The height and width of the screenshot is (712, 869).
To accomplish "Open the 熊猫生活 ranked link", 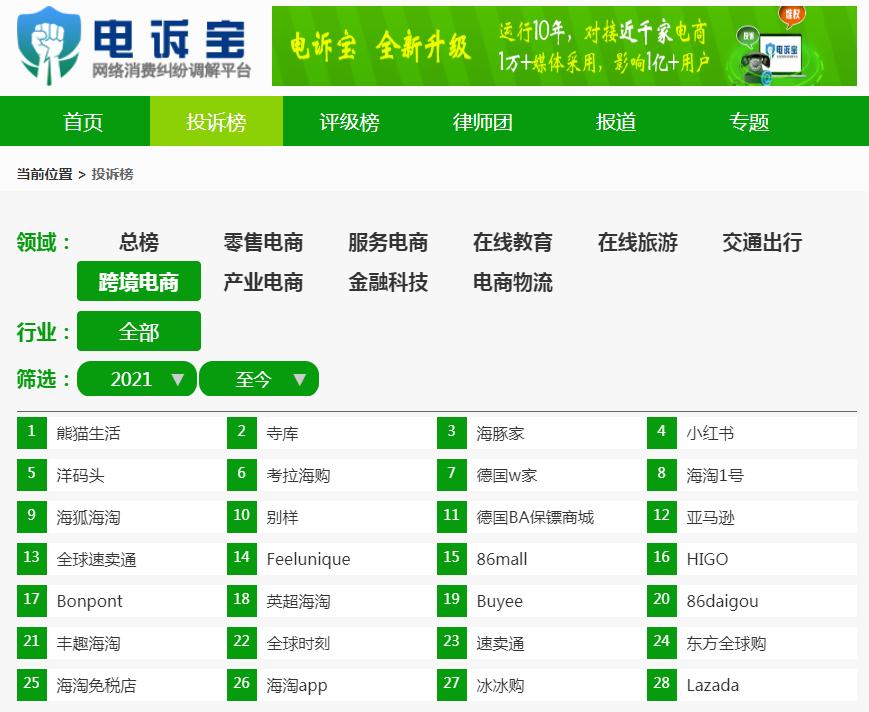I will (90, 432).
